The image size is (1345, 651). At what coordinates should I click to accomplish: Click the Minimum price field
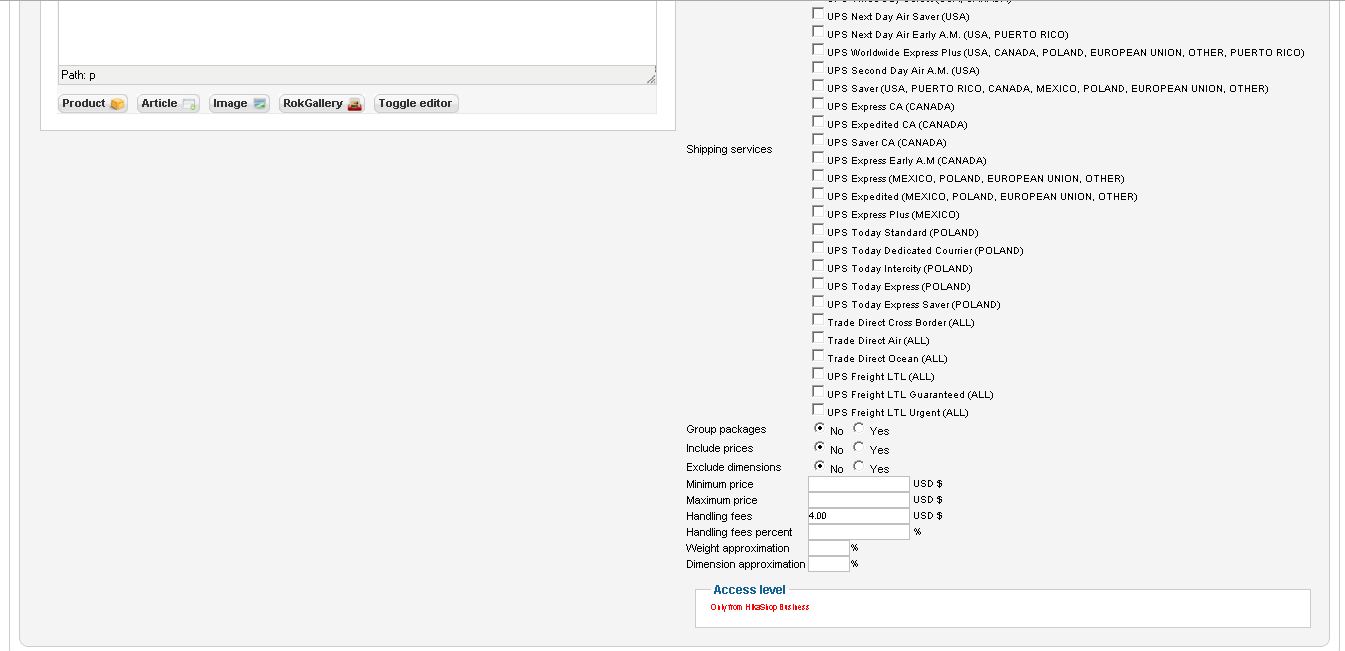(x=858, y=484)
